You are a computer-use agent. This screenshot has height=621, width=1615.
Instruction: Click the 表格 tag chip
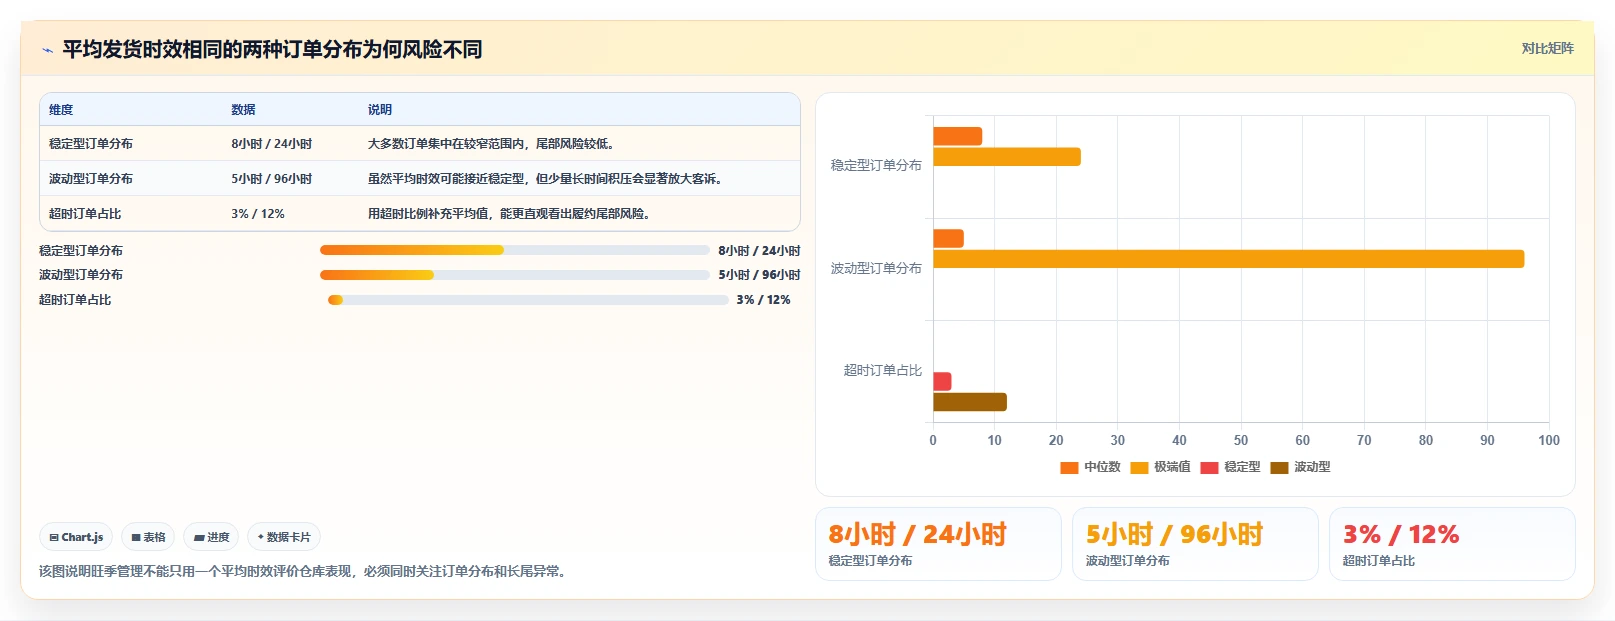(148, 537)
